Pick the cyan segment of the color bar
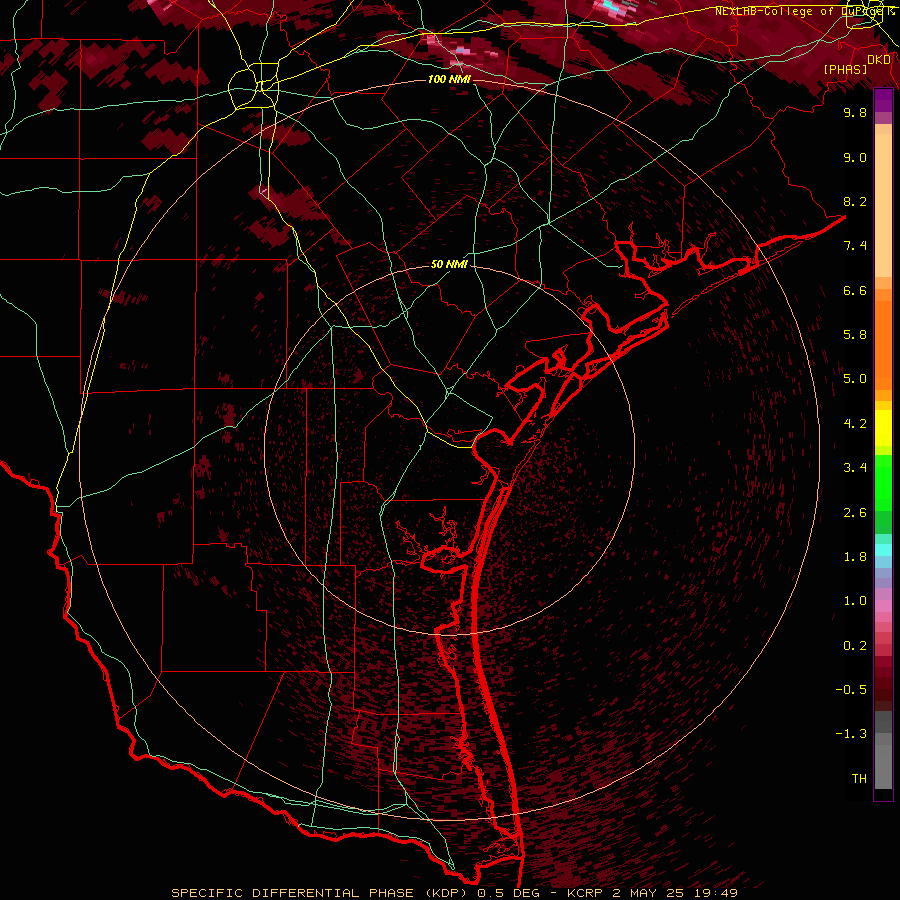The height and width of the screenshot is (900, 900). click(883, 550)
